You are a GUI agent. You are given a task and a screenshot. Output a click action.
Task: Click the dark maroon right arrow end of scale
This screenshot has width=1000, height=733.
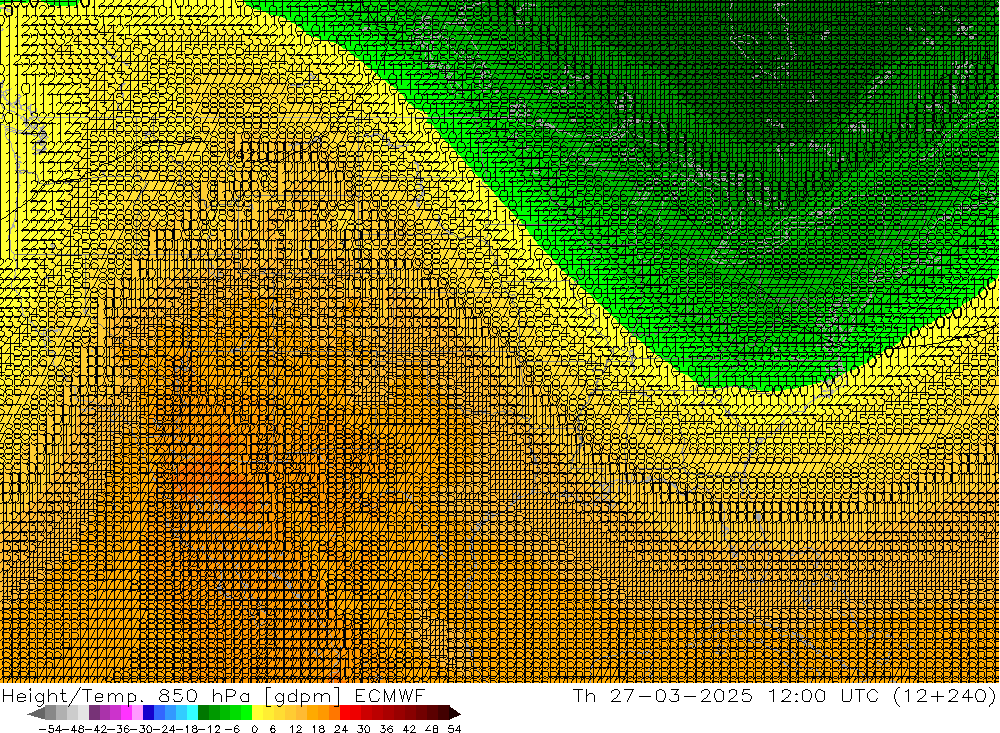455,714
